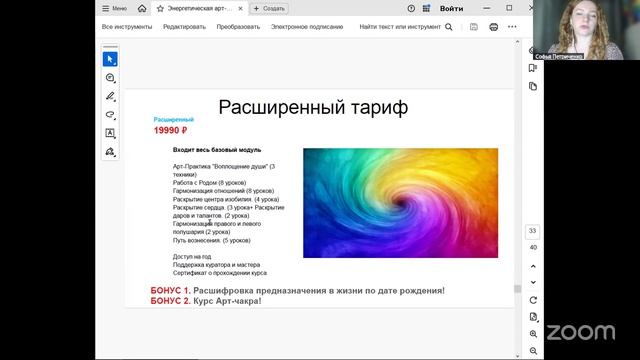Click the БОНУС 2 Курс Арт-чакра line
The height and width of the screenshot is (360, 640).
tap(206, 301)
